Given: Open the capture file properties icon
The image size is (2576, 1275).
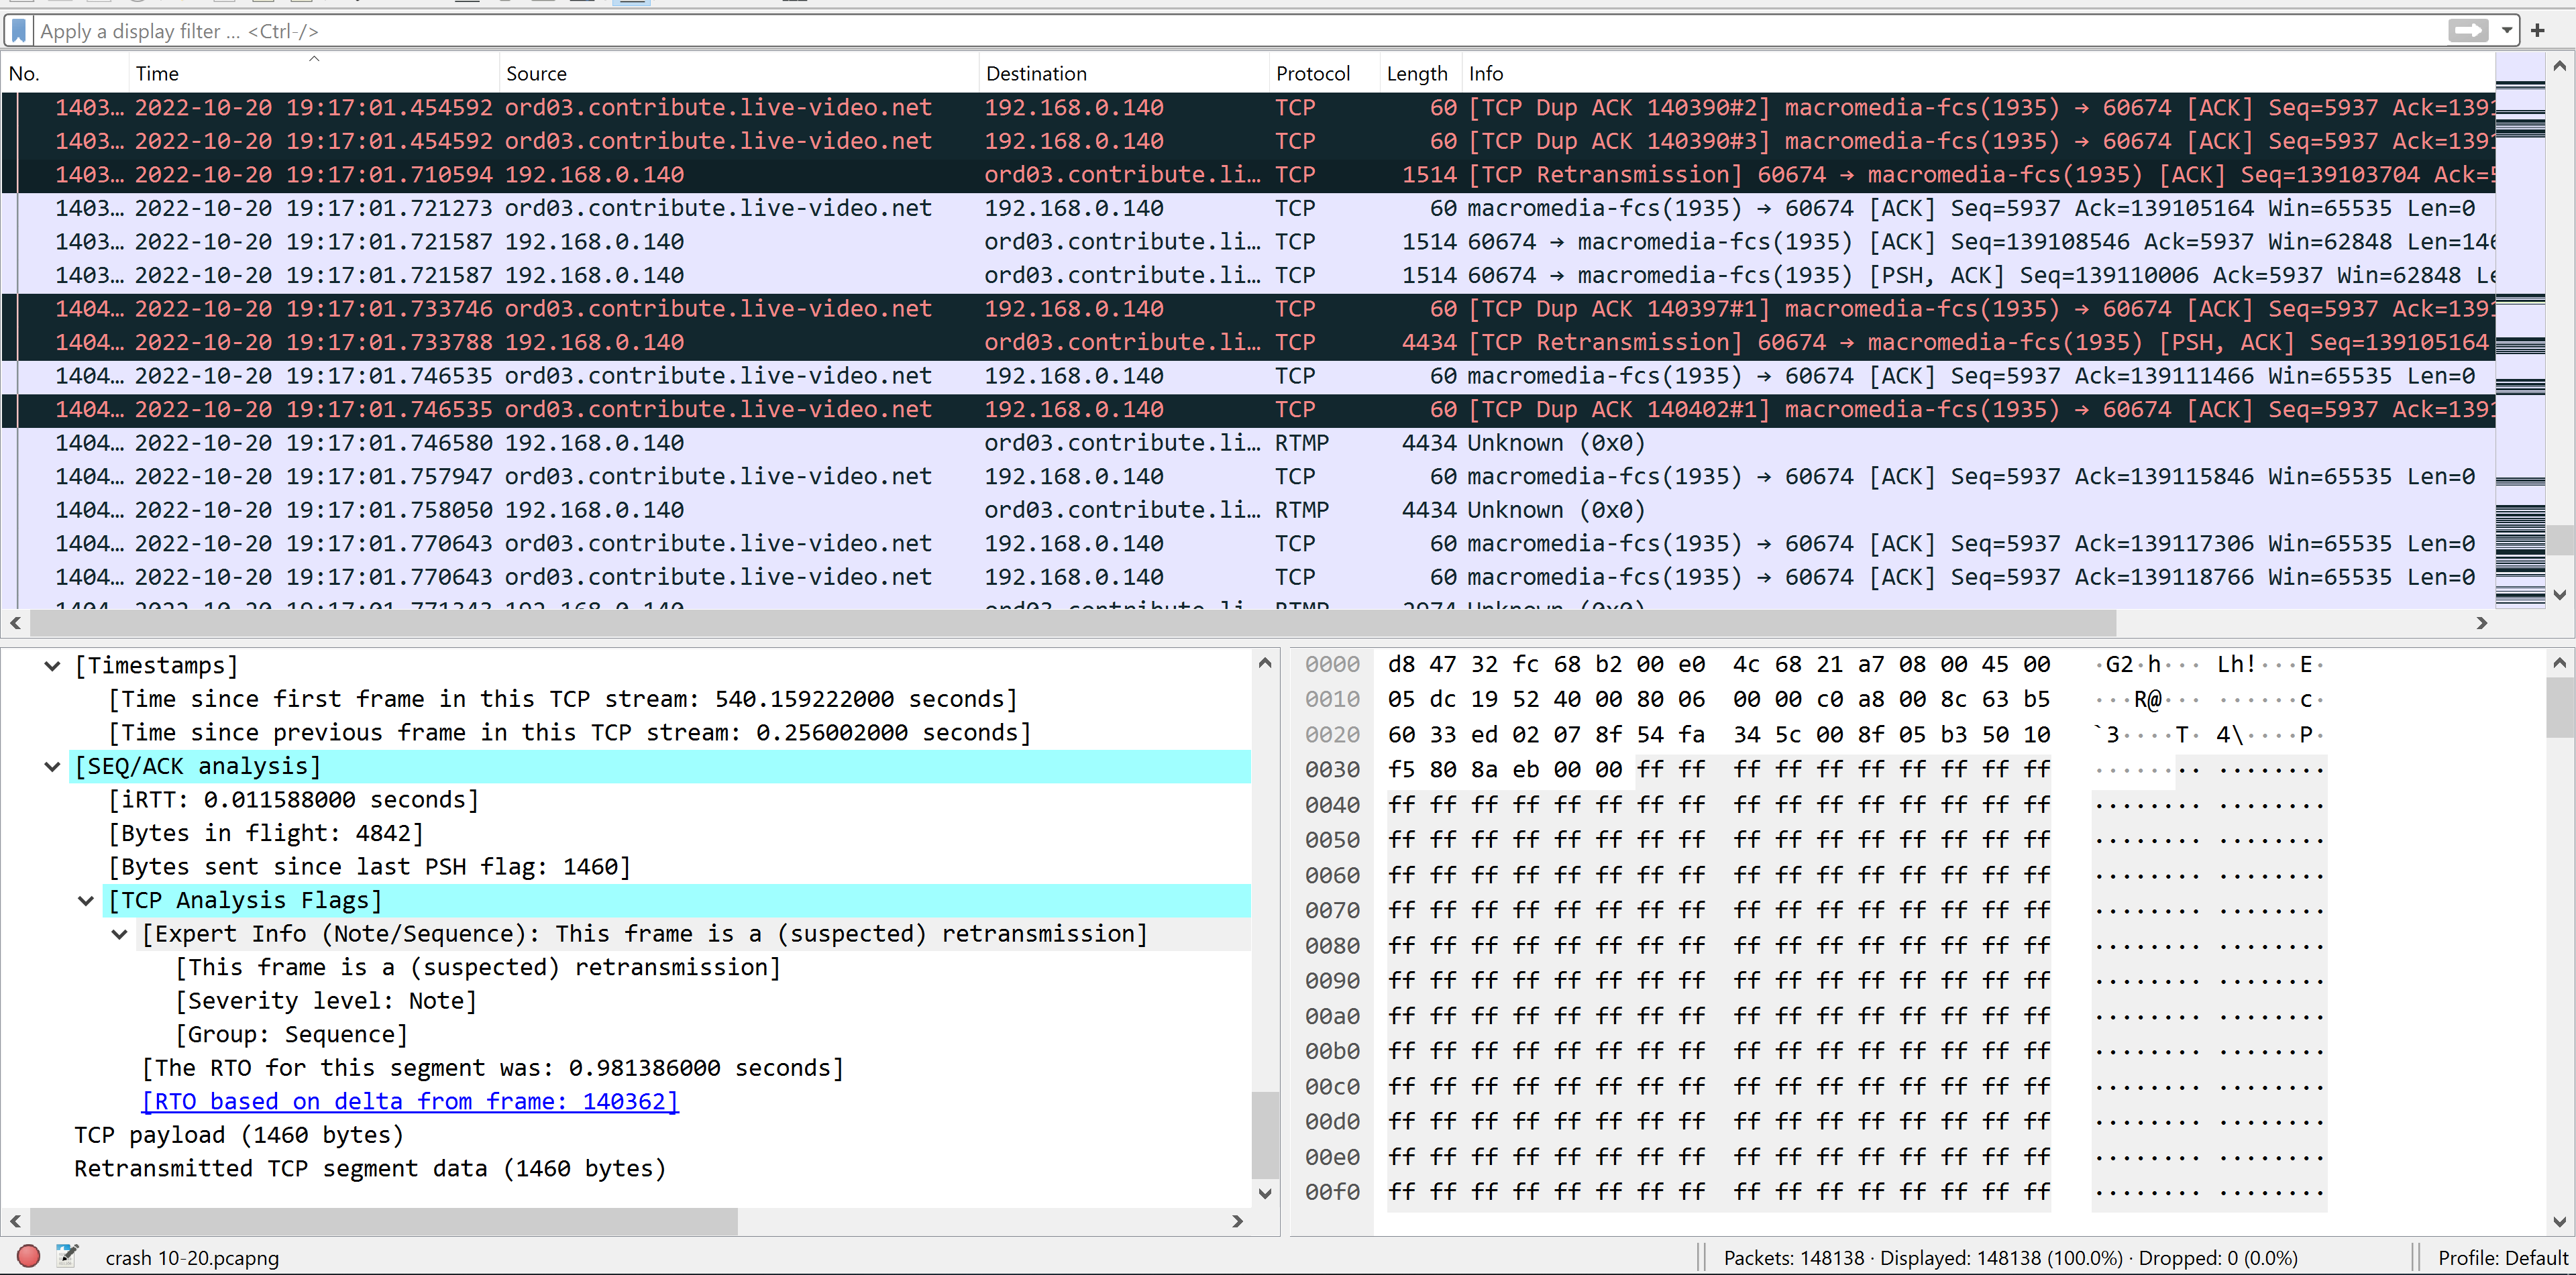Looking at the screenshot, I should (x=67, y=1256).
